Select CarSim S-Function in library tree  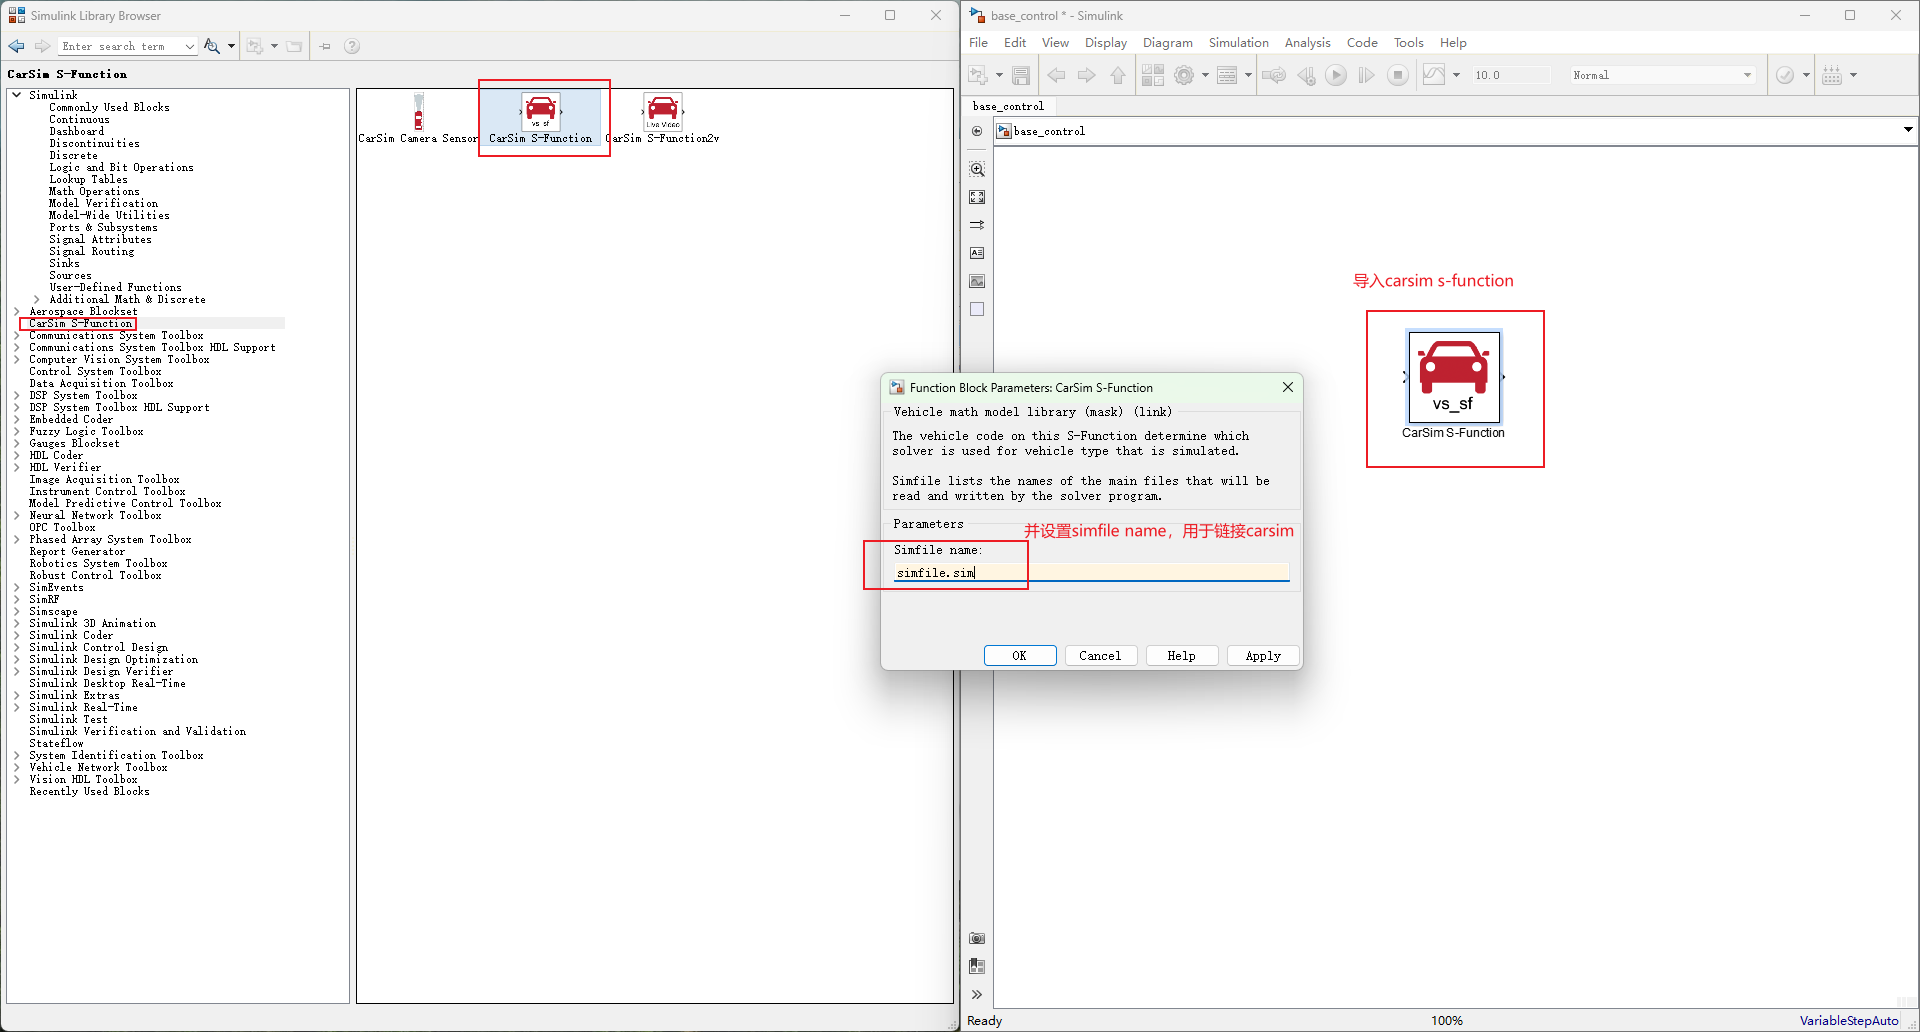(x=81, y=323)
